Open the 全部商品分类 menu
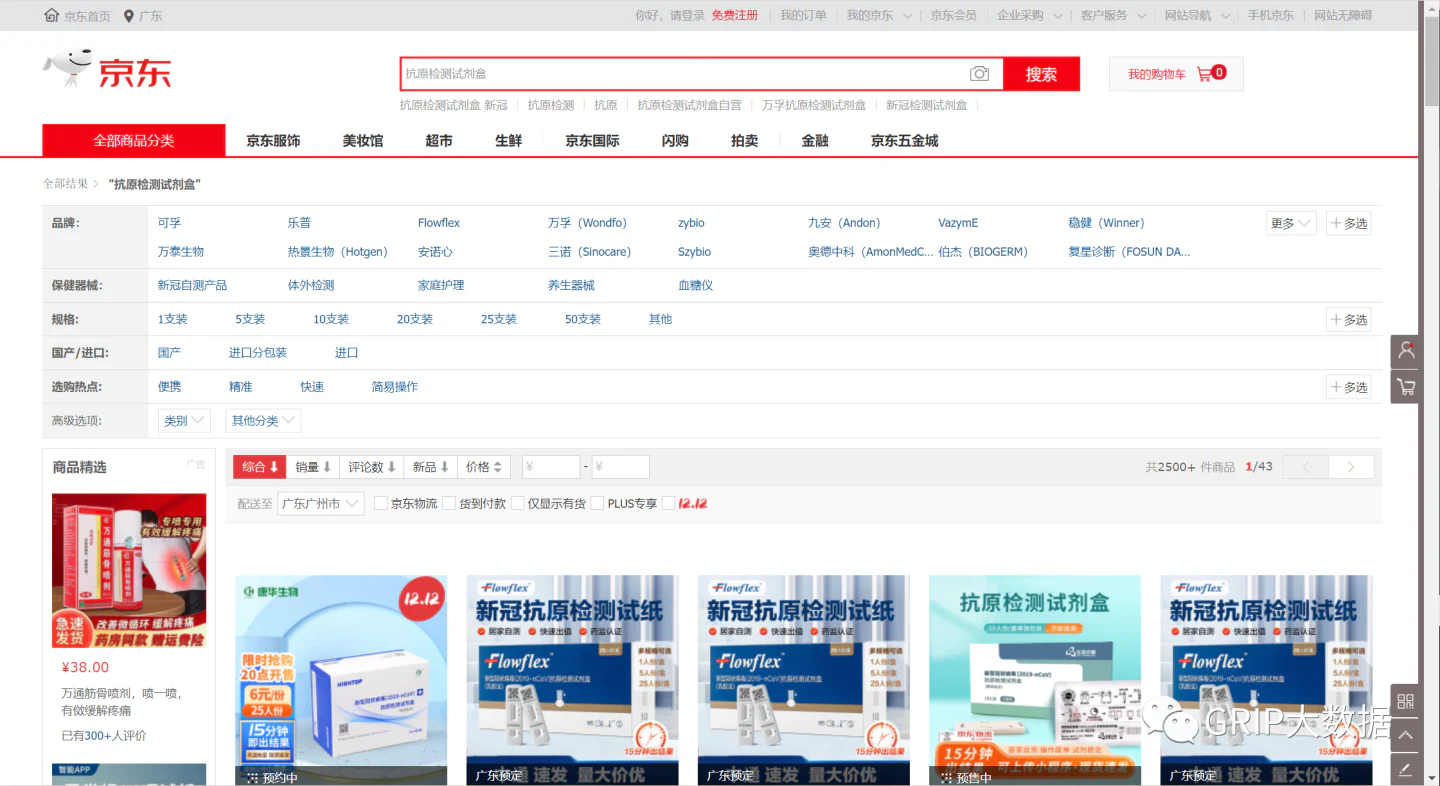The height and width of the screenshot is (786, 1440). click(x=134, y=140)
